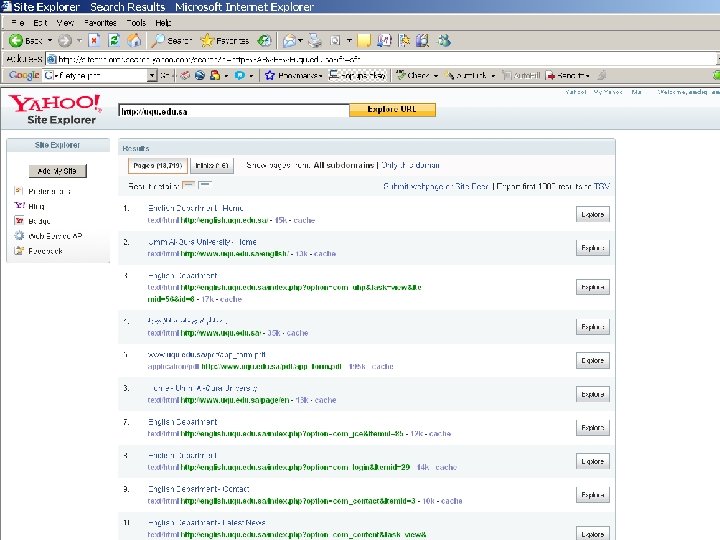Image resolution: width=720 pixels, height=540 pixels.
Task: Click the Mail envelope icon
Action: (289, 41)
